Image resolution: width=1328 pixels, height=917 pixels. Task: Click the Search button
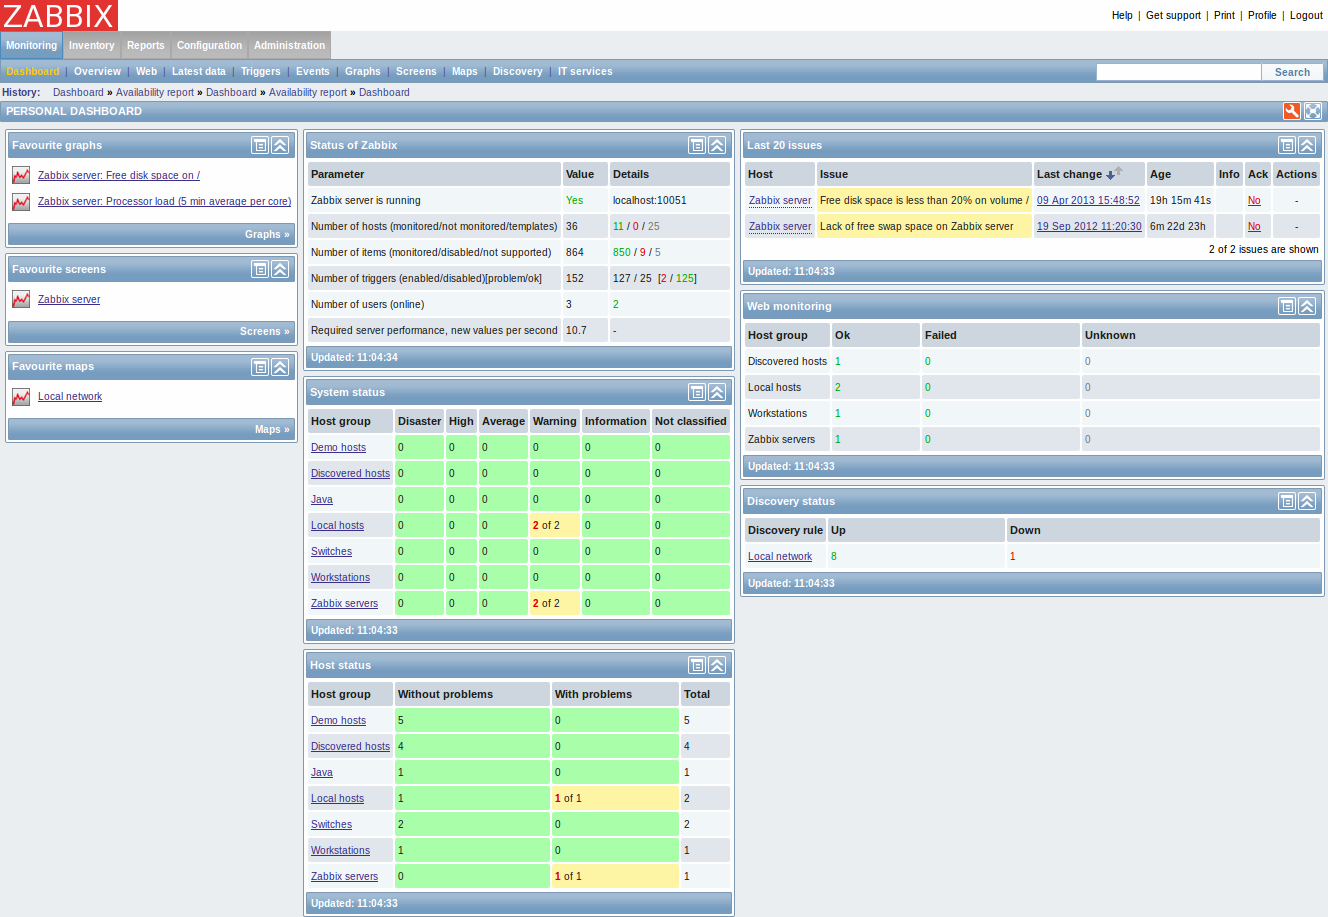pyautogui.click(x=1292, y=72)
